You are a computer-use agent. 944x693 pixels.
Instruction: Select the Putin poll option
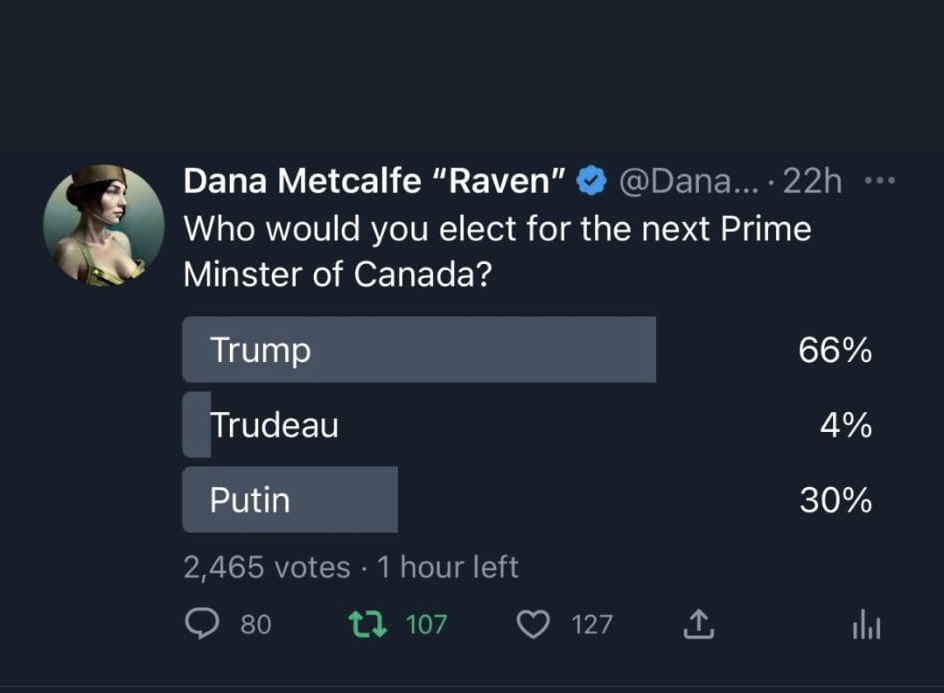(x=527, y=500)
